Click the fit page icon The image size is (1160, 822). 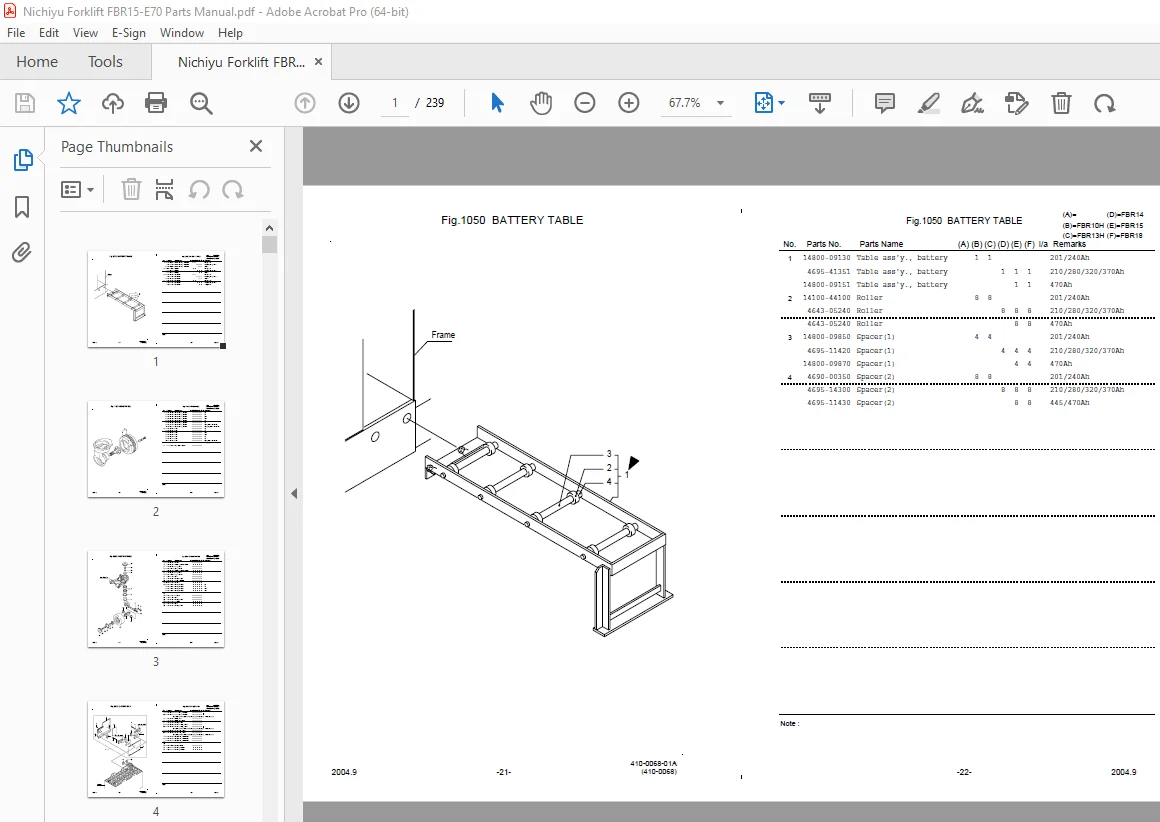[x=763, y=103]
